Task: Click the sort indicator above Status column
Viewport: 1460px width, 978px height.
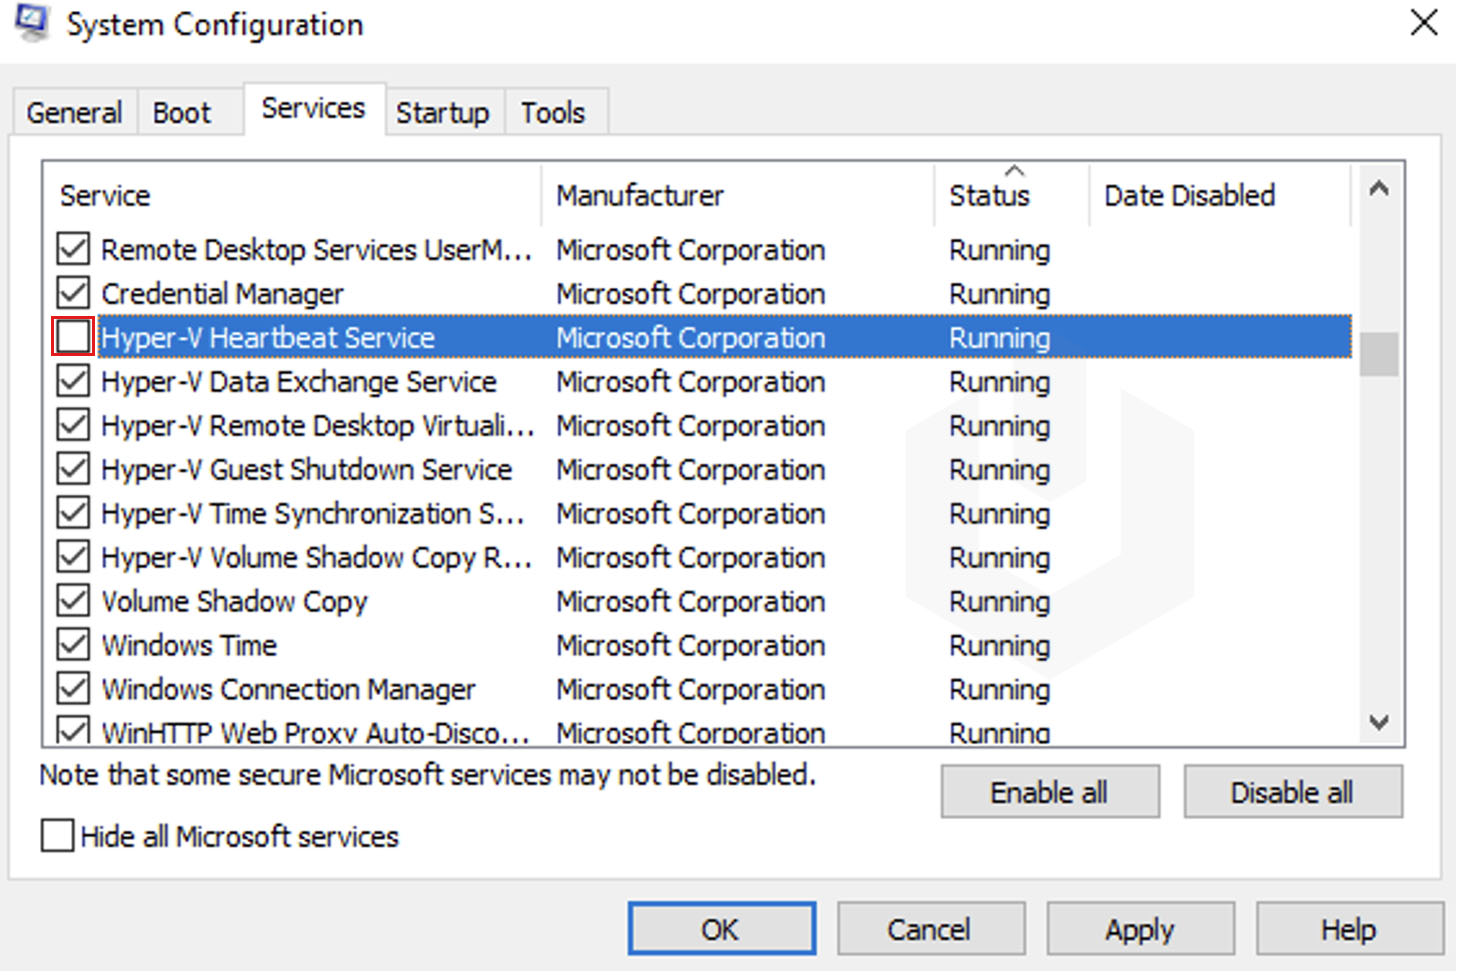Action: tap(1014, 168)
